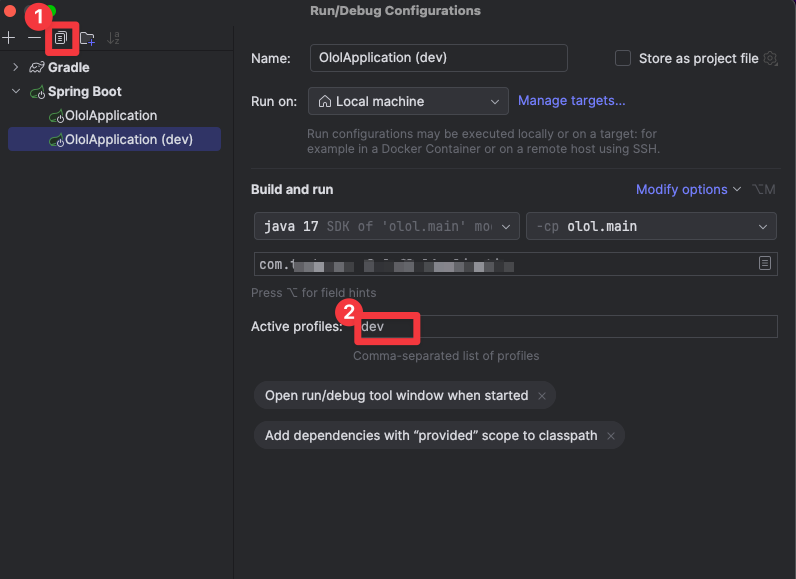Remove the 'Open run/debug tool window' option chip
This screenshot has height=579, width=796.
pyautogui.click(x=542, y=396)
